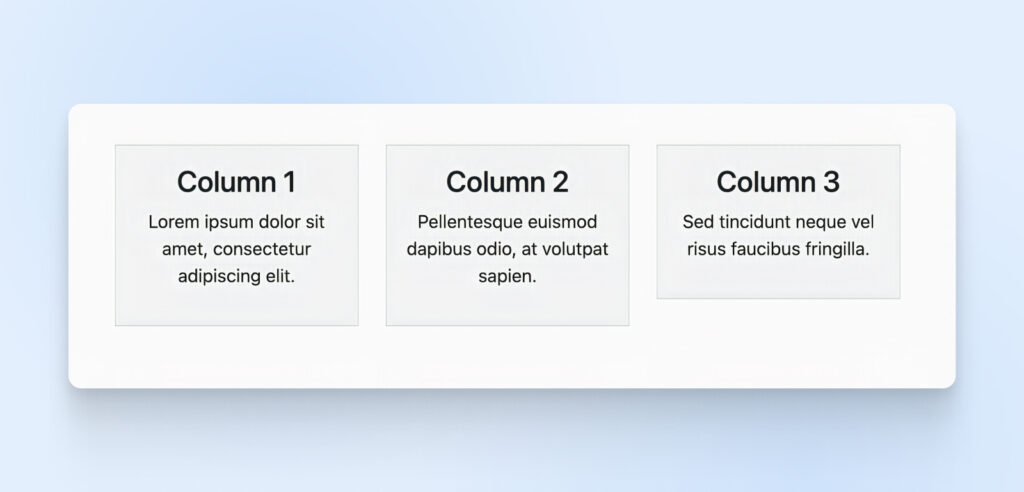1024x492 pixels.
Task: Click the "dapibus odio, at volutpat" line
Action: [507, 249]
